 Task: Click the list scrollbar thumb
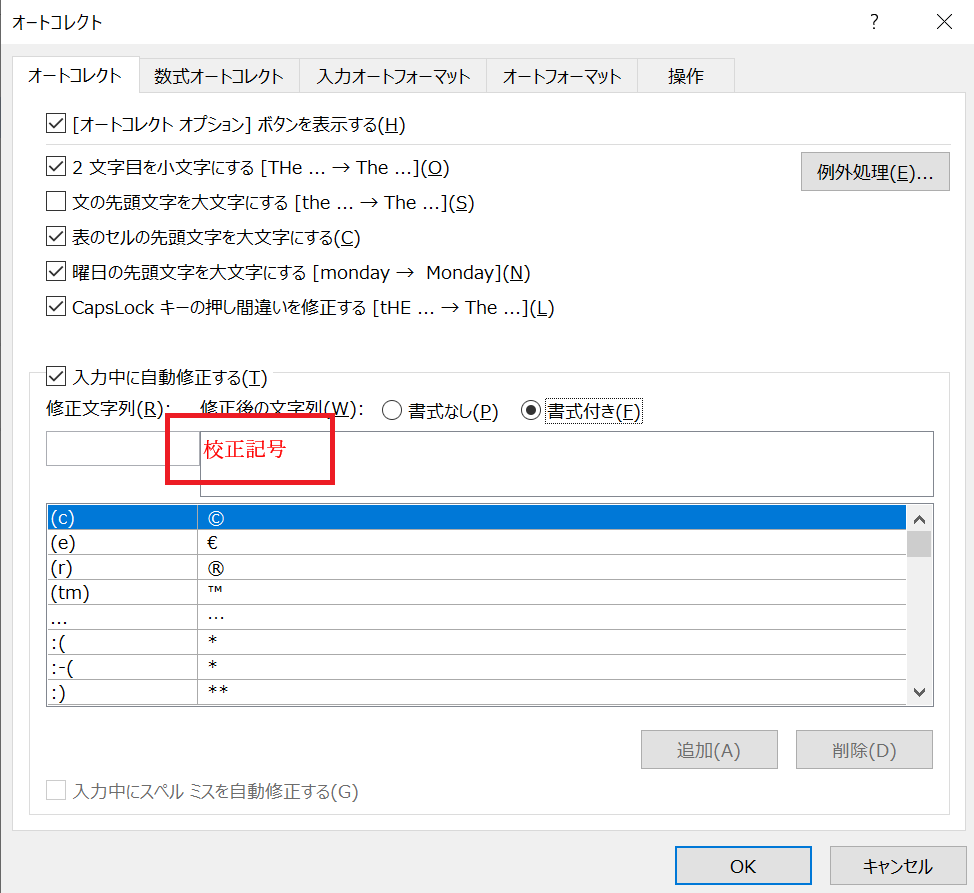919,544
